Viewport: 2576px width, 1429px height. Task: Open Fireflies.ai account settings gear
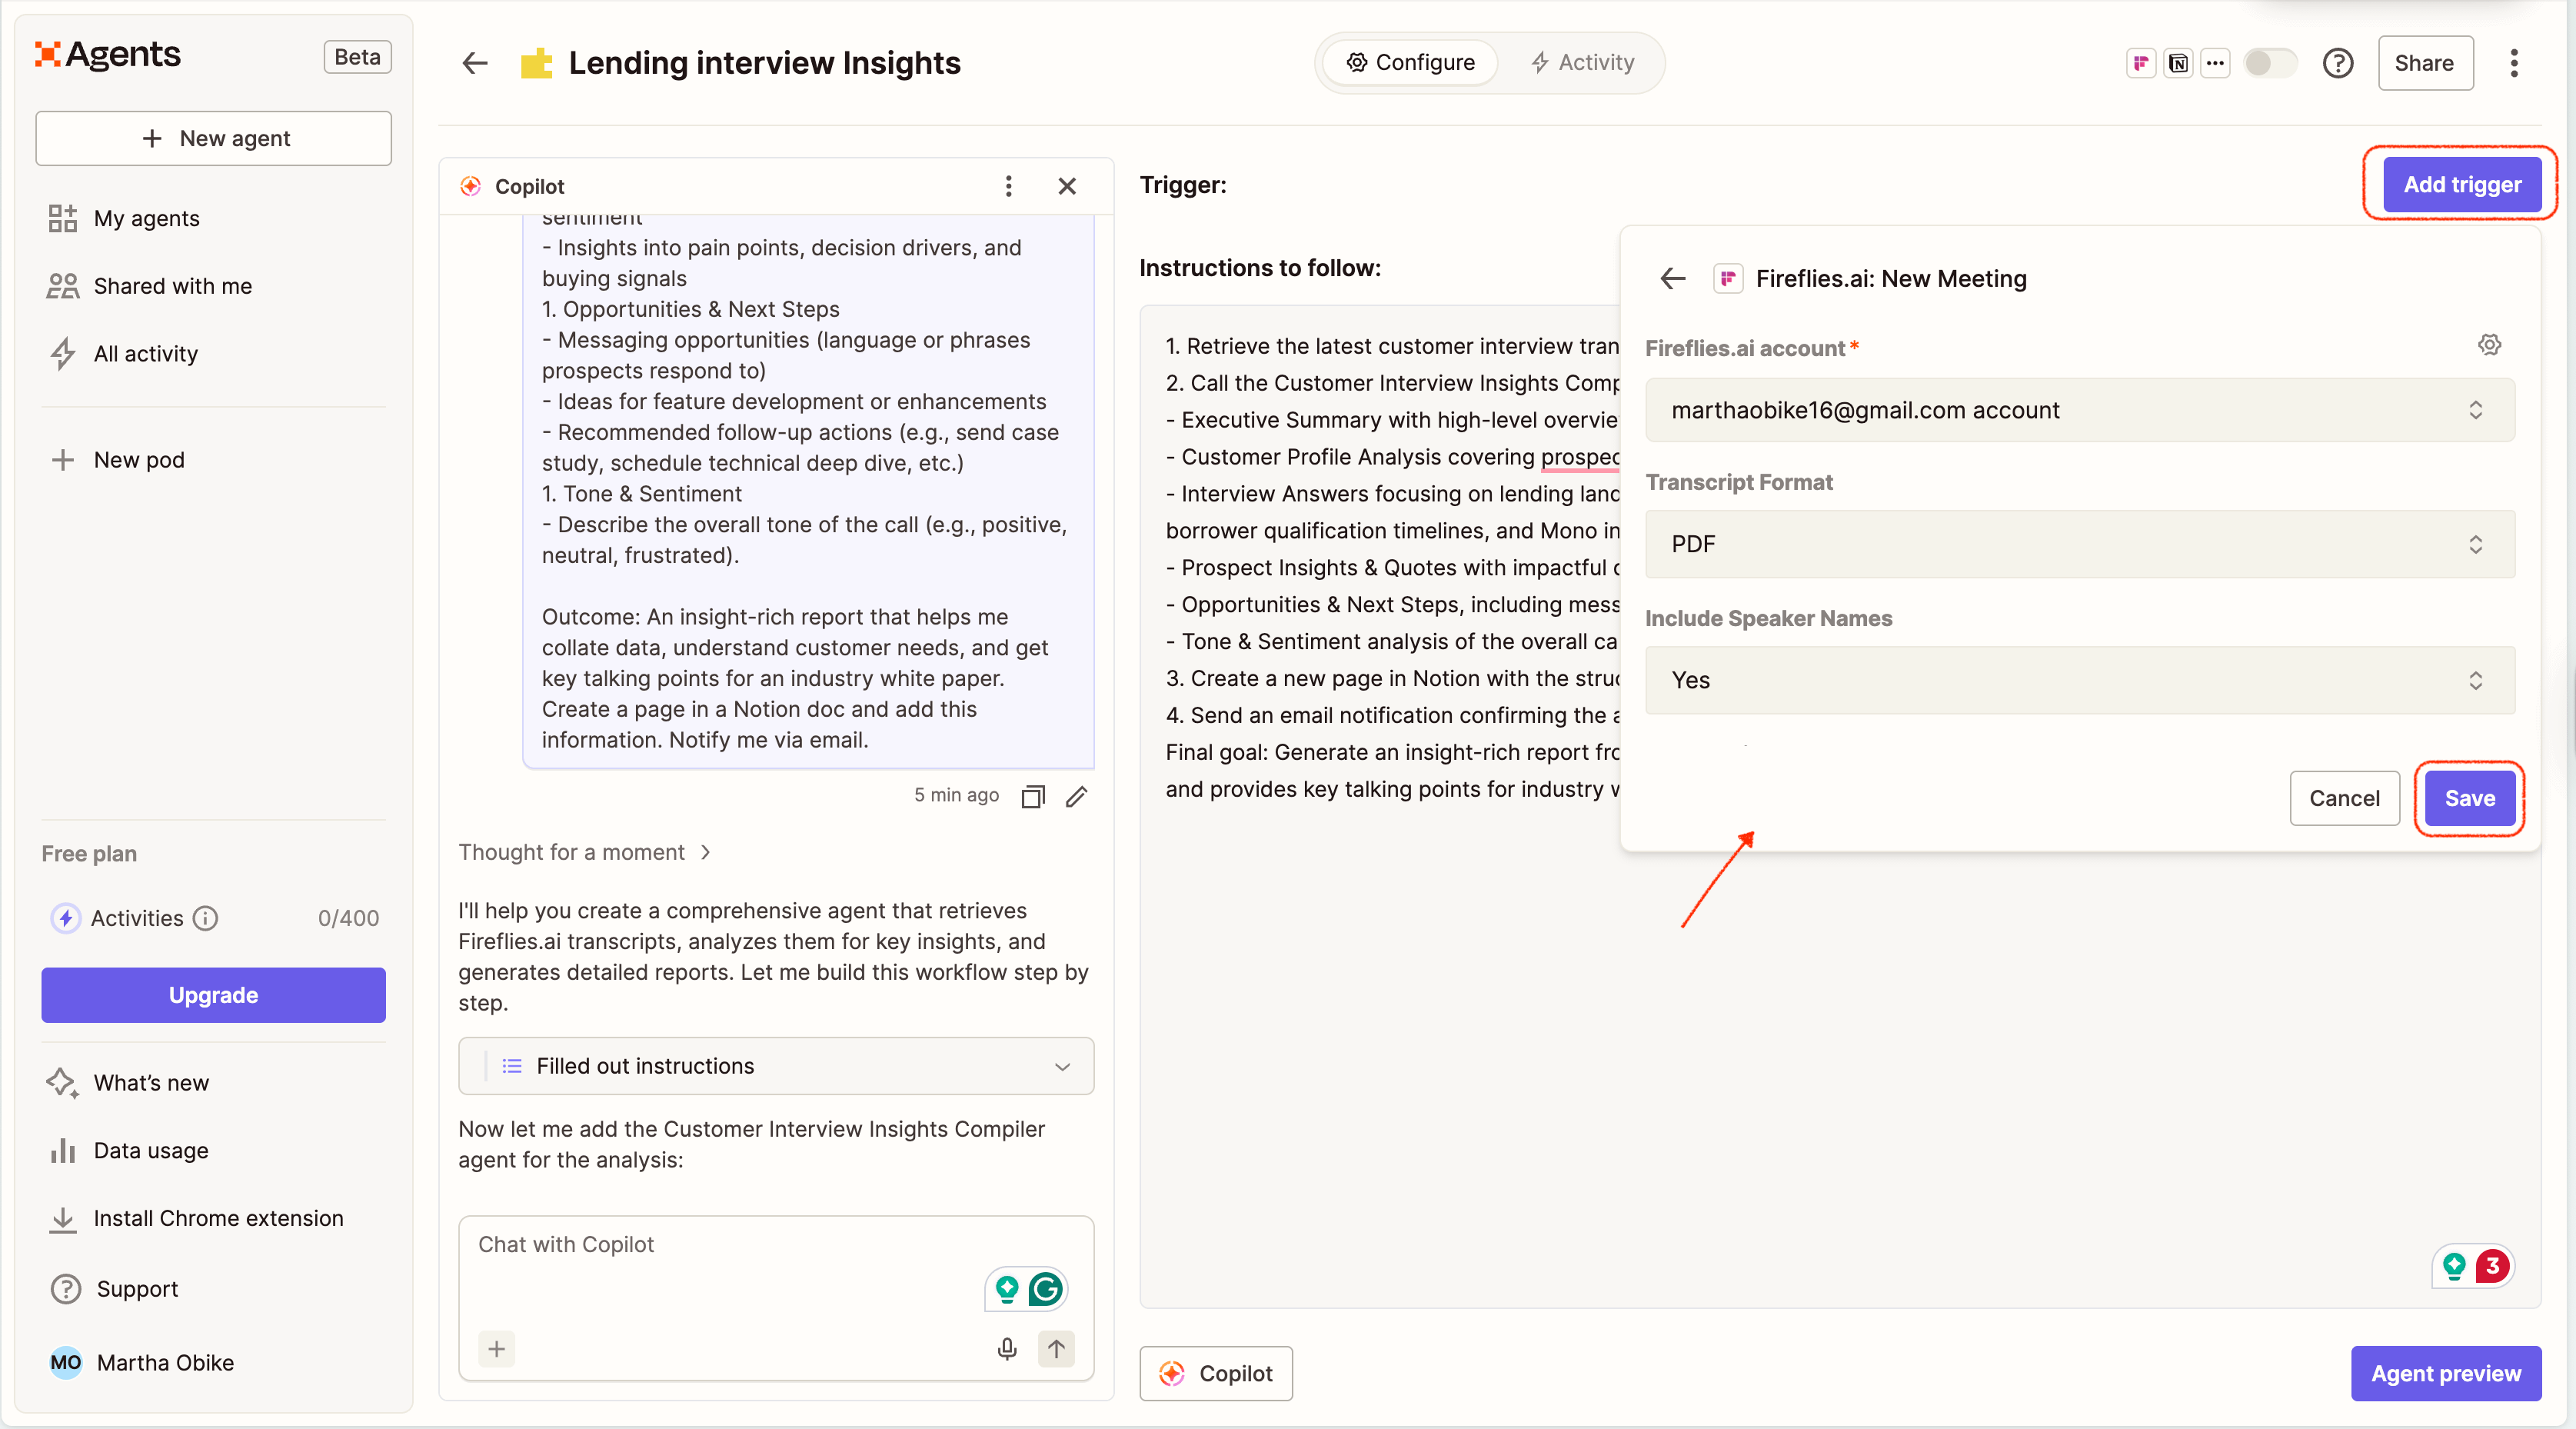pos(2489,345)
